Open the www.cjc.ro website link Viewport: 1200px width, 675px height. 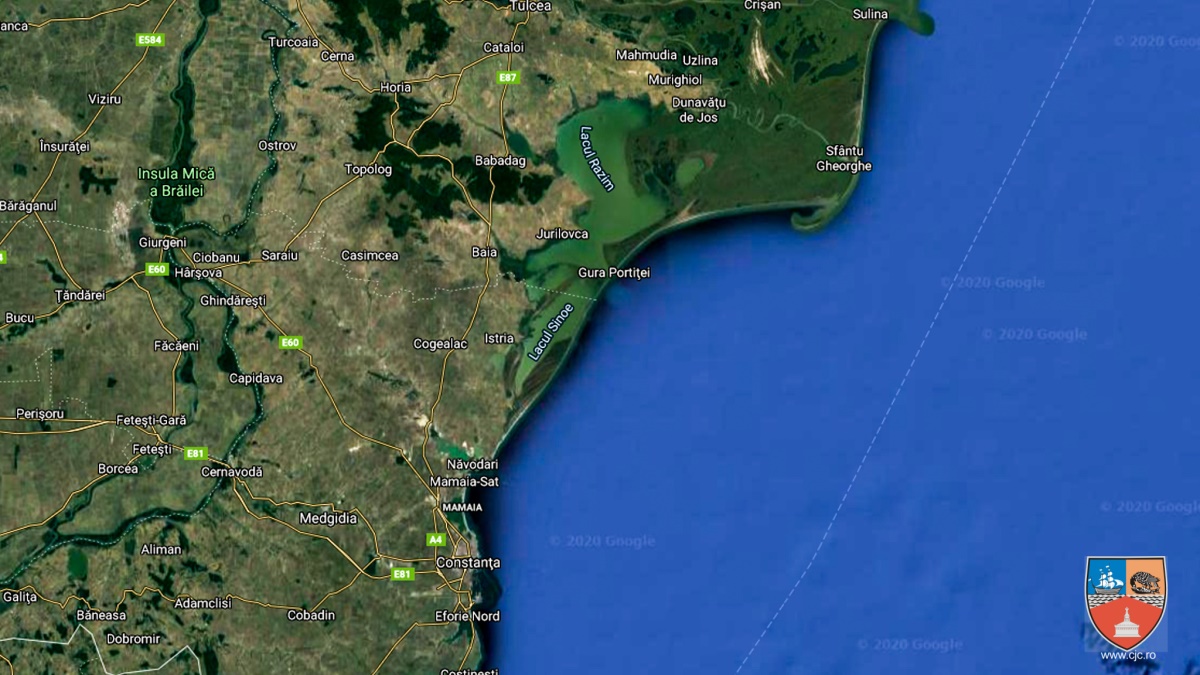(1127, 656)
